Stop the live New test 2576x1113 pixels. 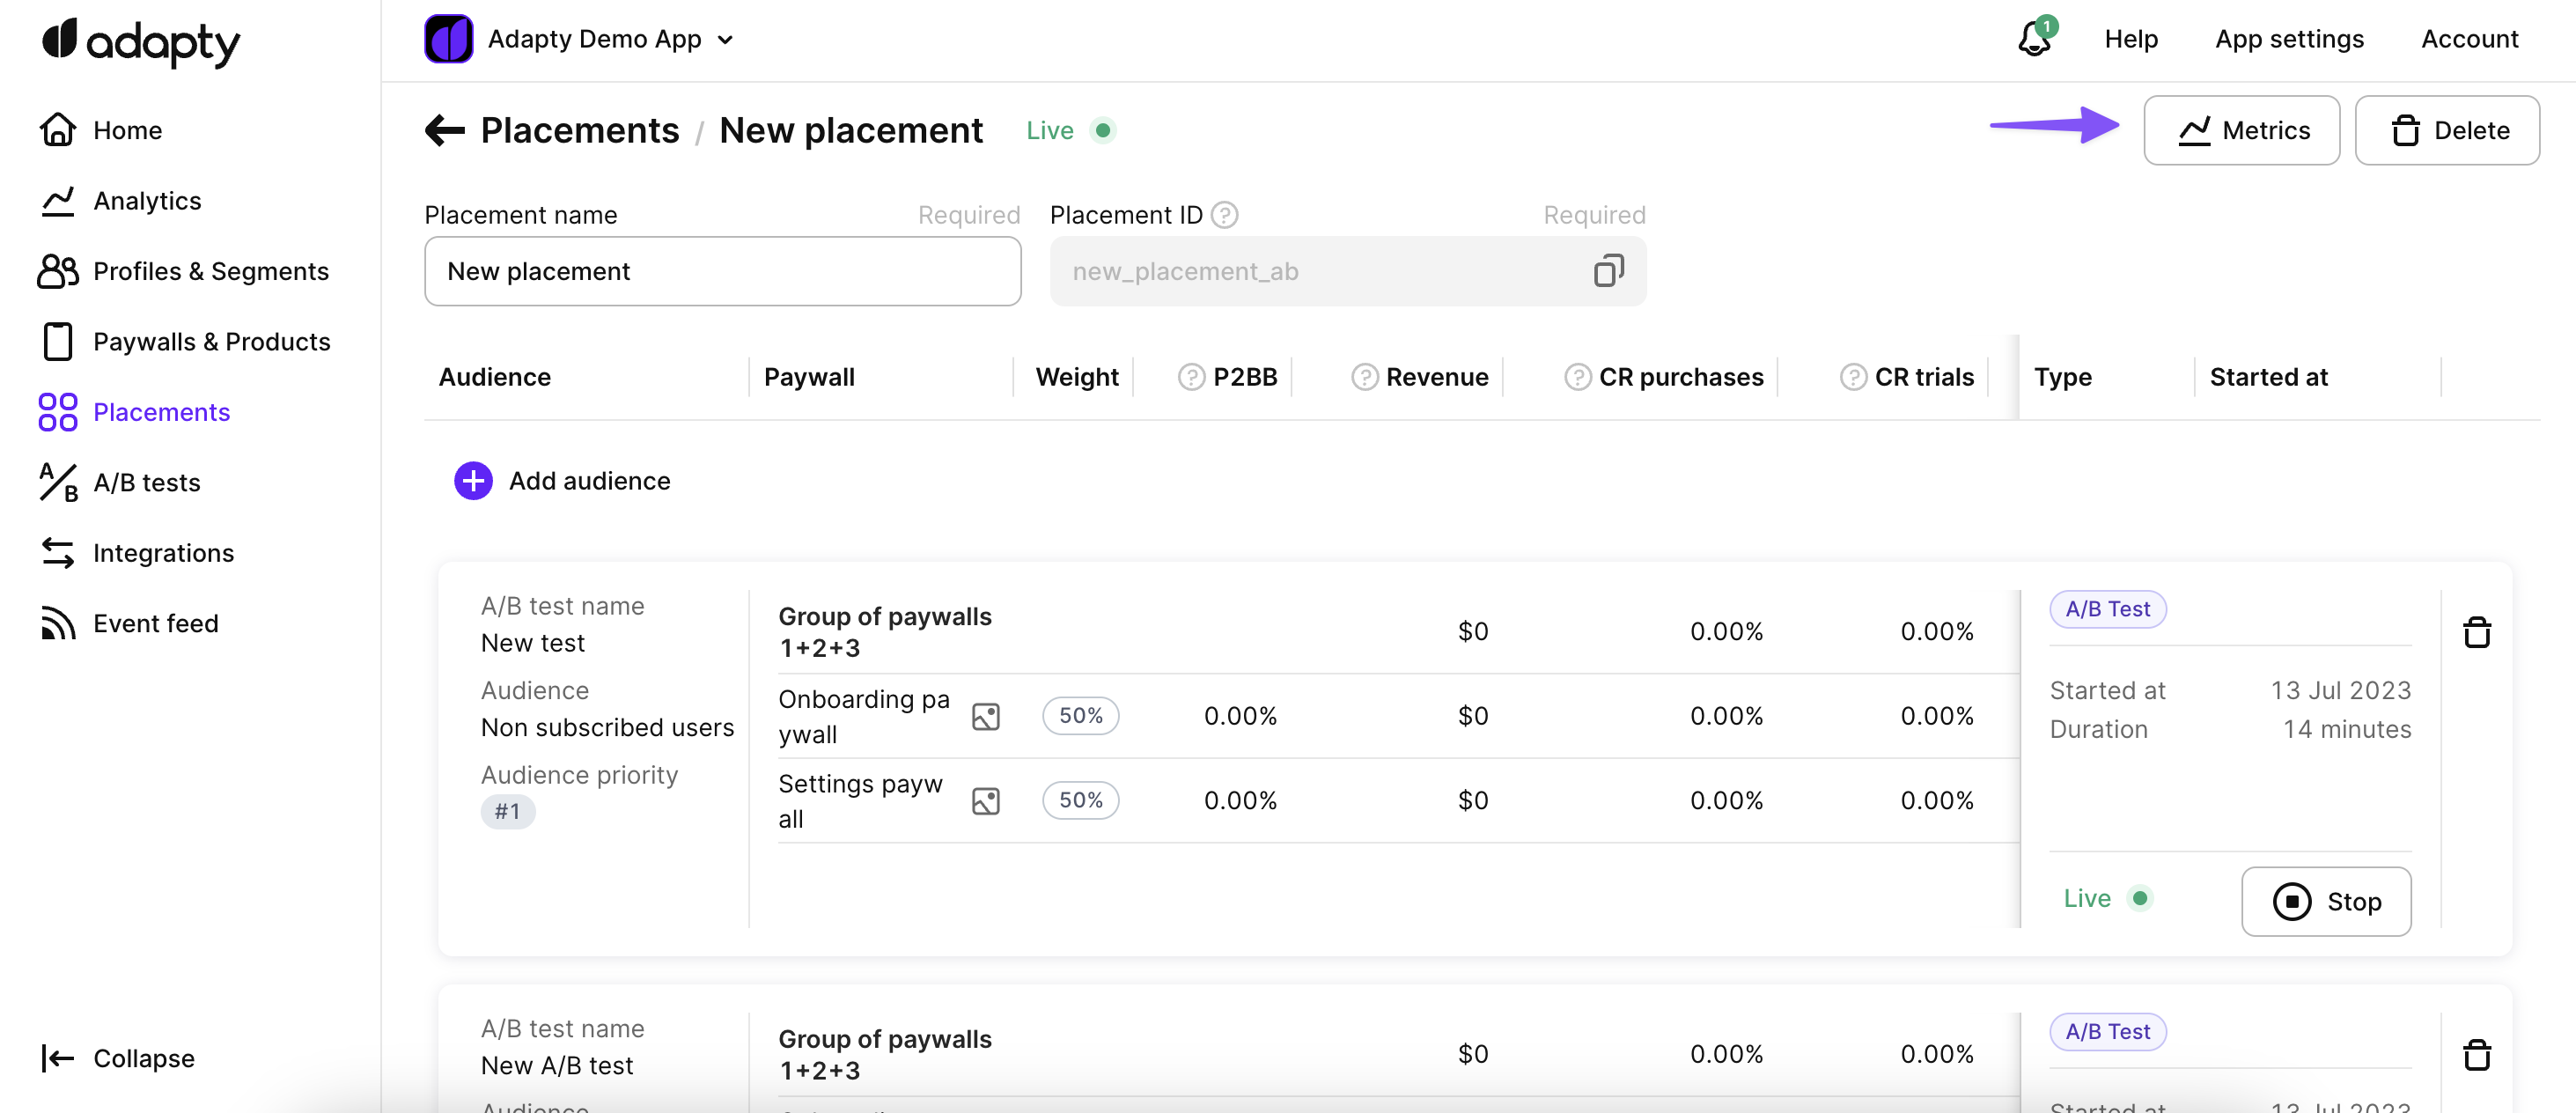click(2325, 901)
